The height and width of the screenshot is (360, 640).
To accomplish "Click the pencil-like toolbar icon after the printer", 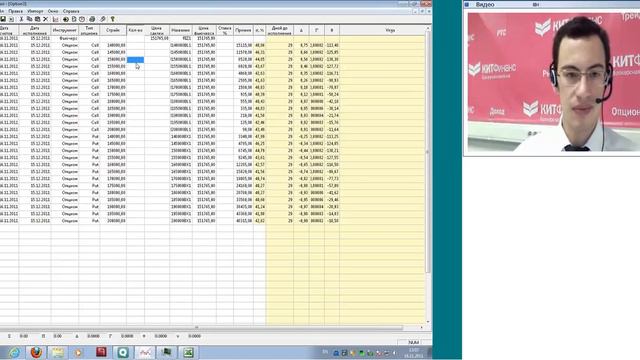I will (x=103, y=19).
